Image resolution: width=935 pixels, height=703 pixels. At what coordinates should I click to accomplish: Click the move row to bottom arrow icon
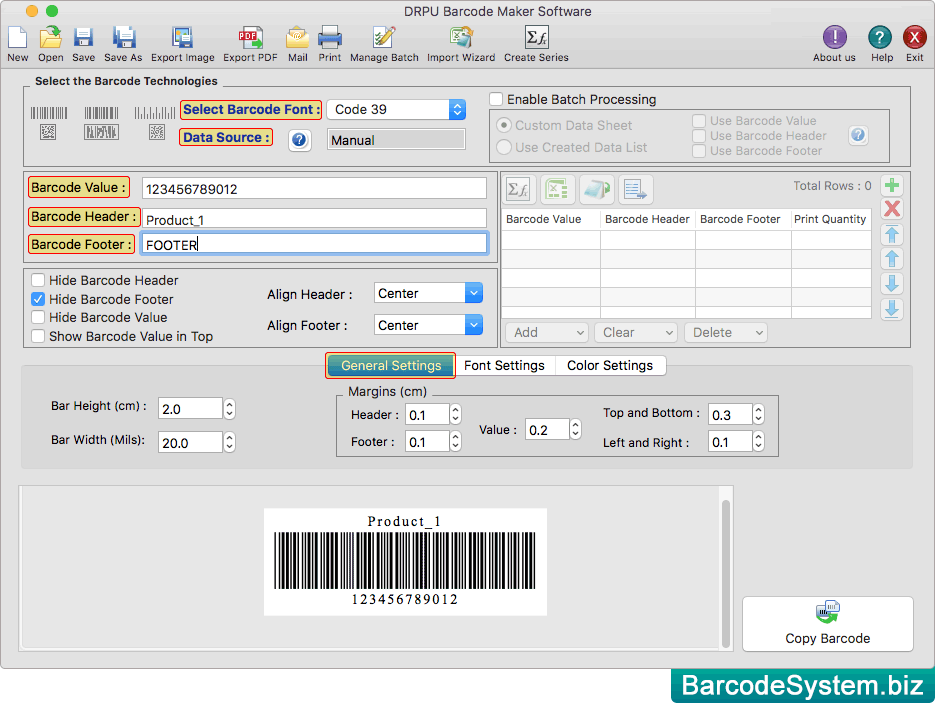click(x=892, y=309)
